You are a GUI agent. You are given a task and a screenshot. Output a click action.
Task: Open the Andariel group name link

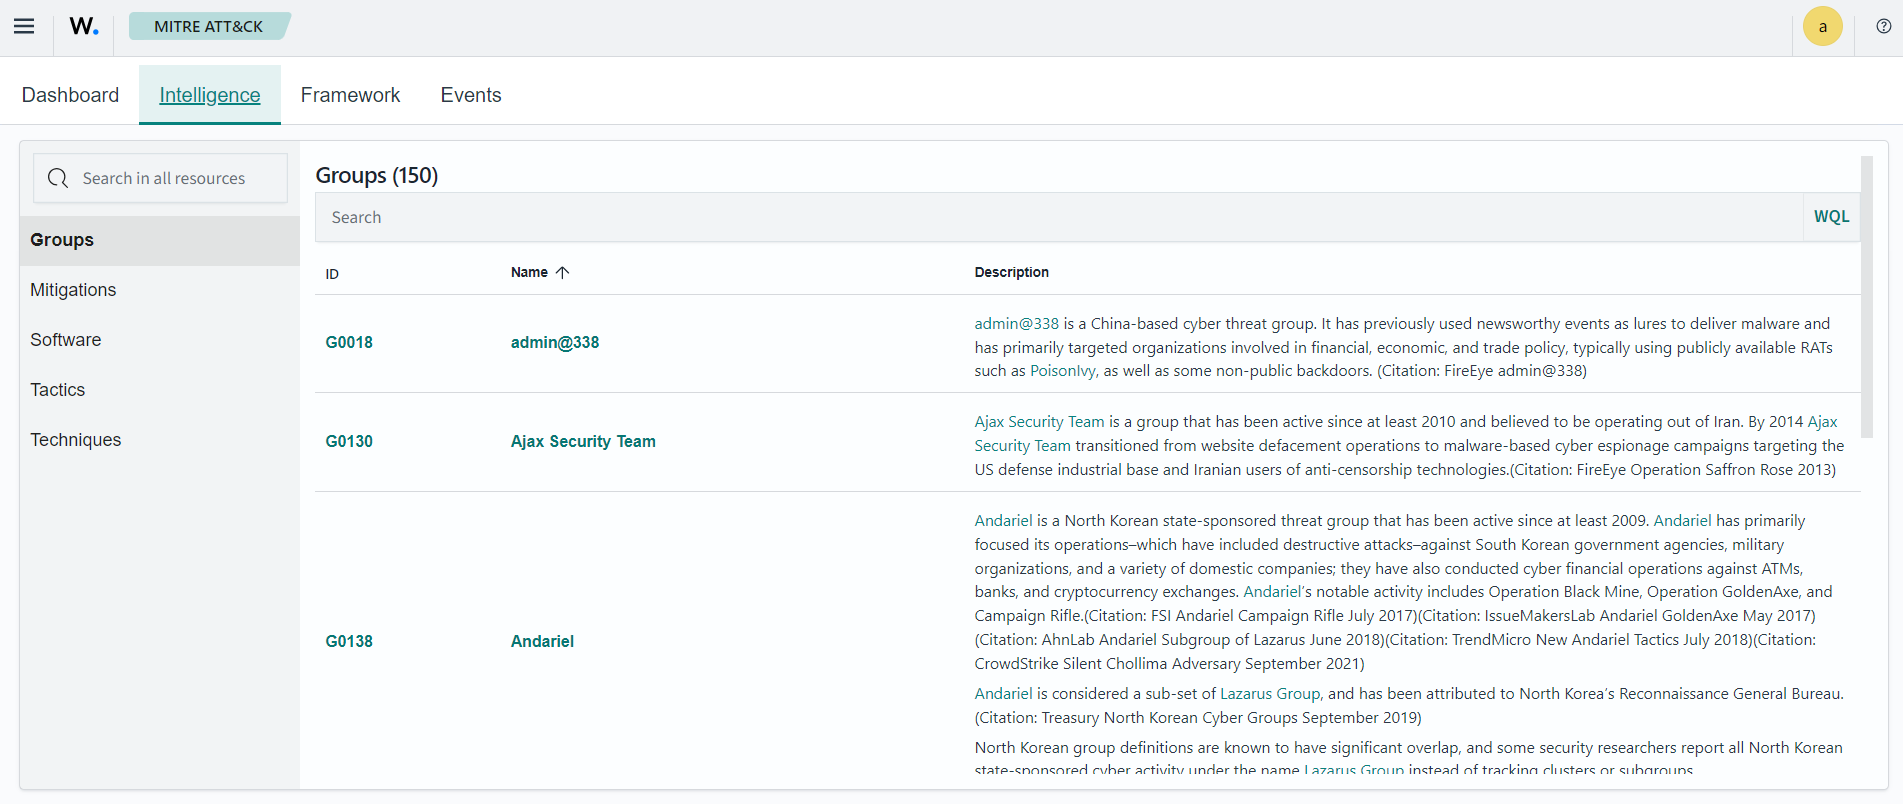coord(542,641)
